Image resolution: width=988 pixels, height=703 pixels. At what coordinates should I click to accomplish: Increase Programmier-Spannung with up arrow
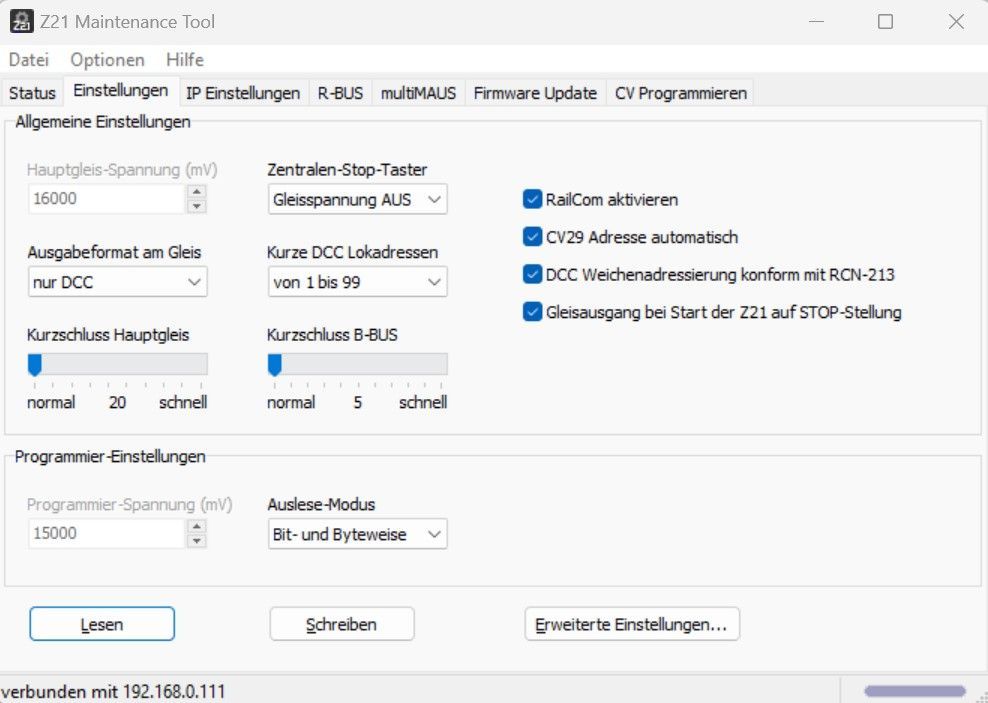pos(197,526)
